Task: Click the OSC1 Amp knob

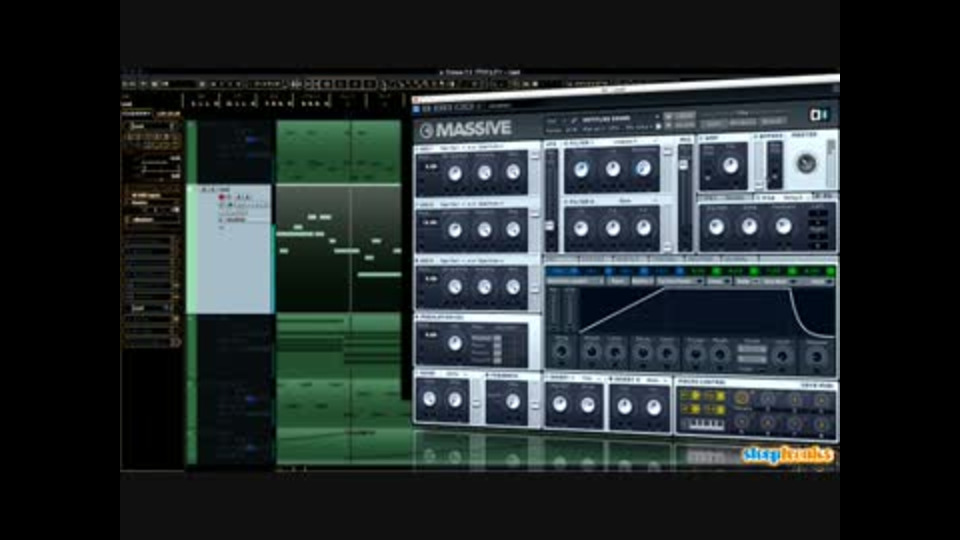Action: [513, 173]
